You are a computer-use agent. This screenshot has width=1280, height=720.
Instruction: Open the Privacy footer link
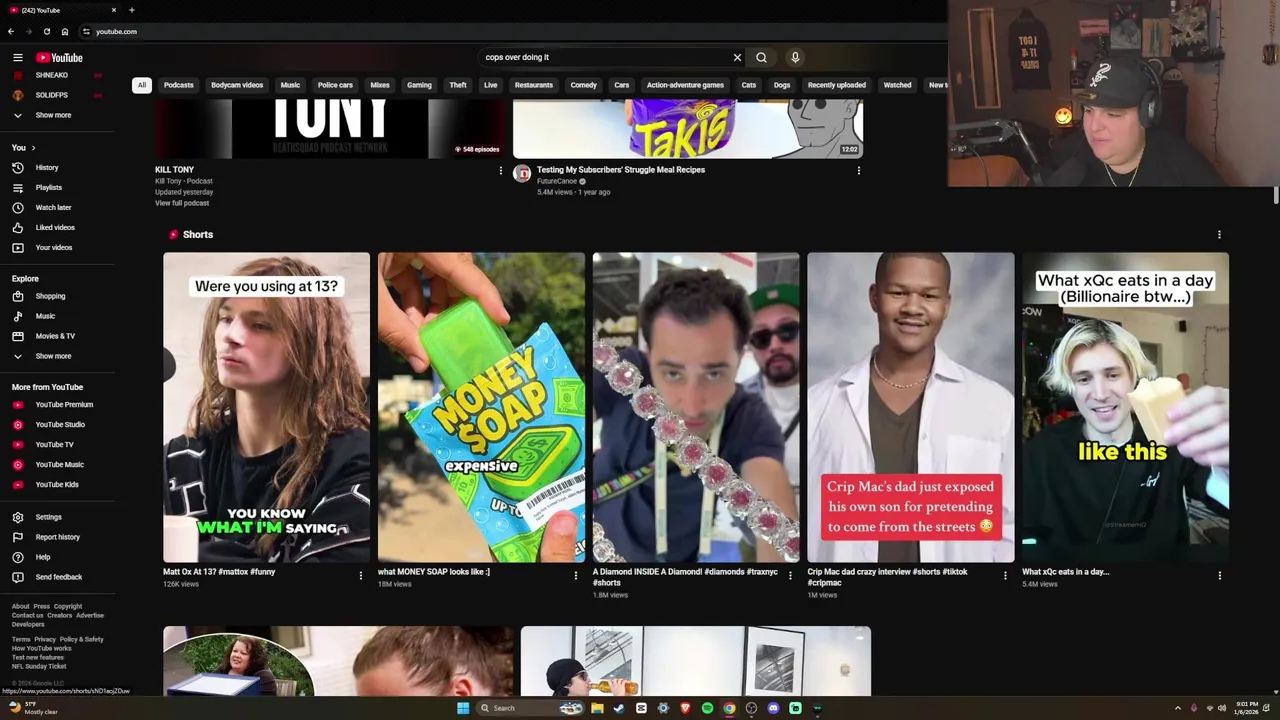45,639
